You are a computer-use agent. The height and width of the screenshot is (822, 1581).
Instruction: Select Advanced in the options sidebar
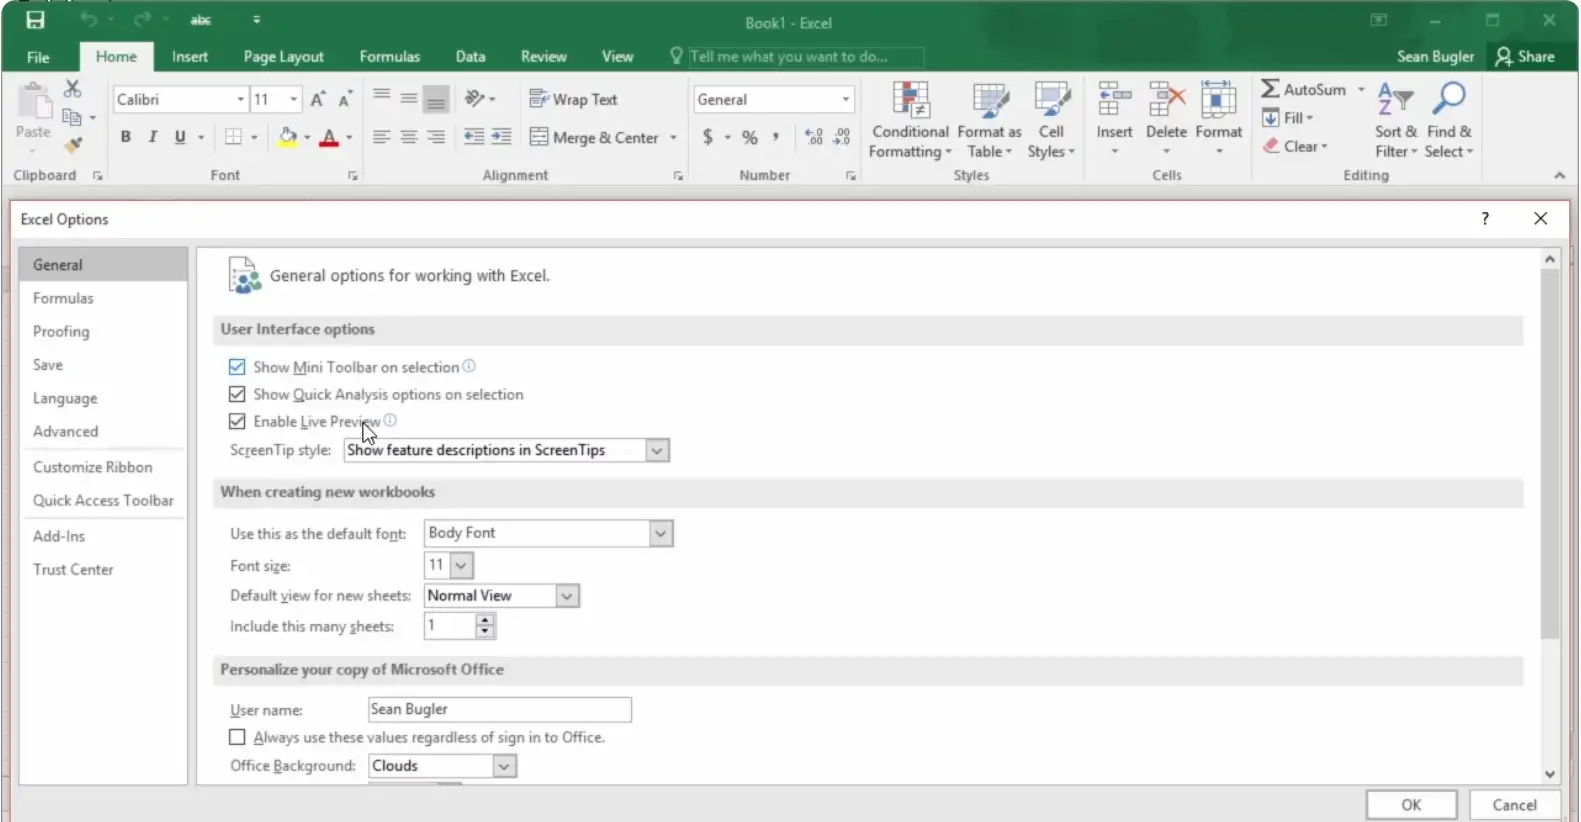[x=66, y=431]
